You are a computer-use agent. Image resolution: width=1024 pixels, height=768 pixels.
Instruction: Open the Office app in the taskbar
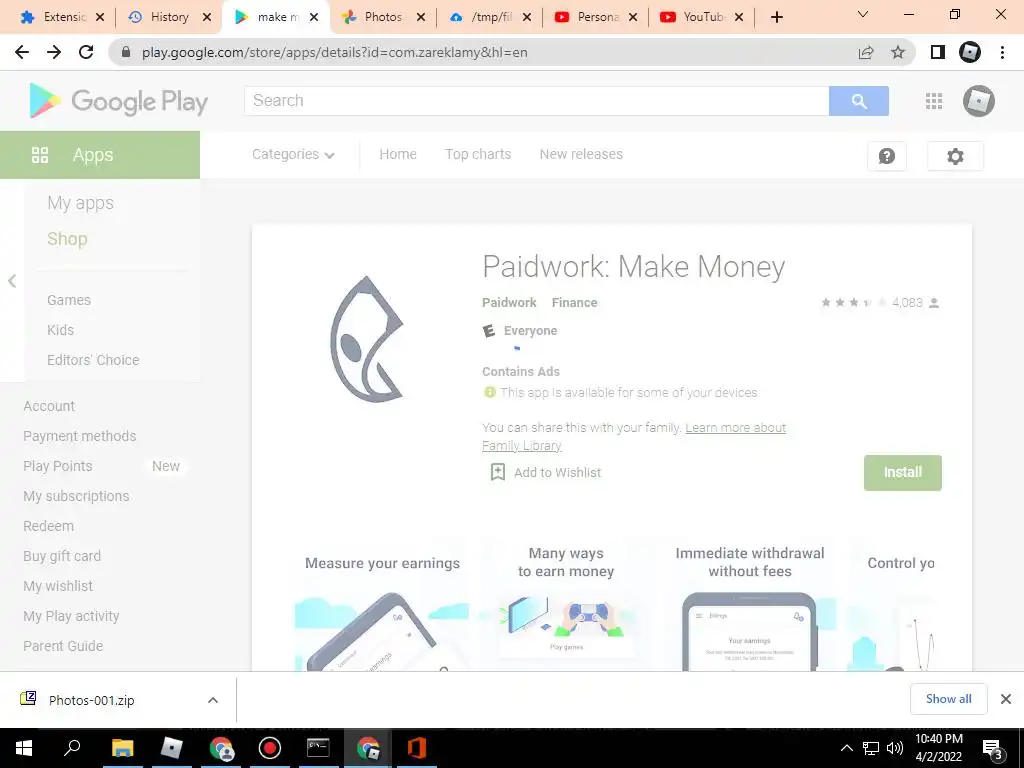click(417, 748)
